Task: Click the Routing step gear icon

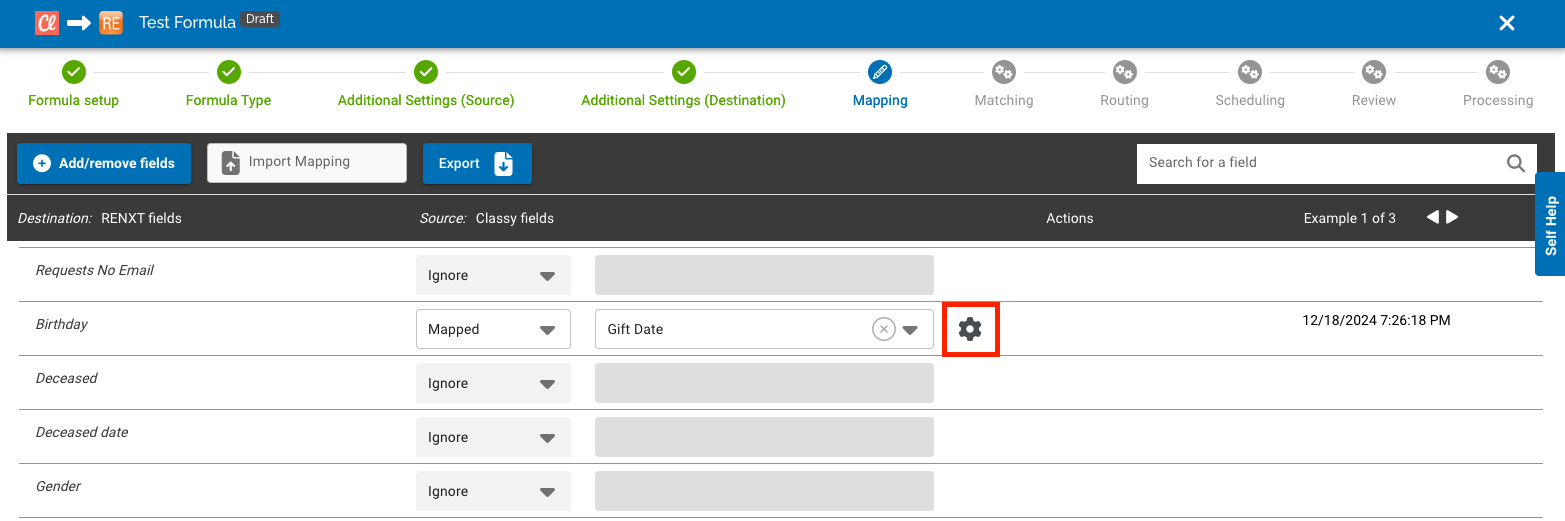Action: tap(1124, 72)
